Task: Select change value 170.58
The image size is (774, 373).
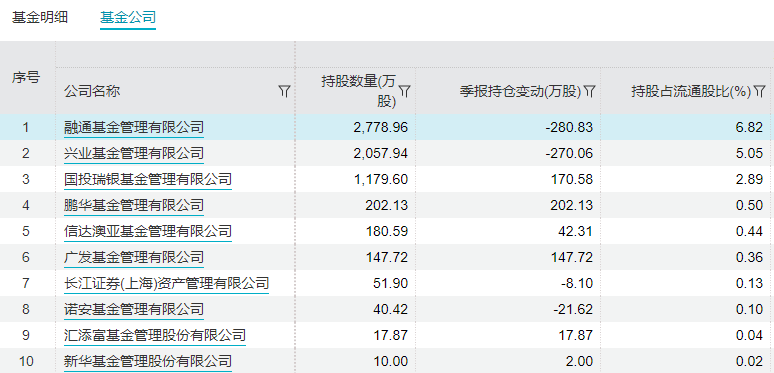Action: click(x=572, y=179)
